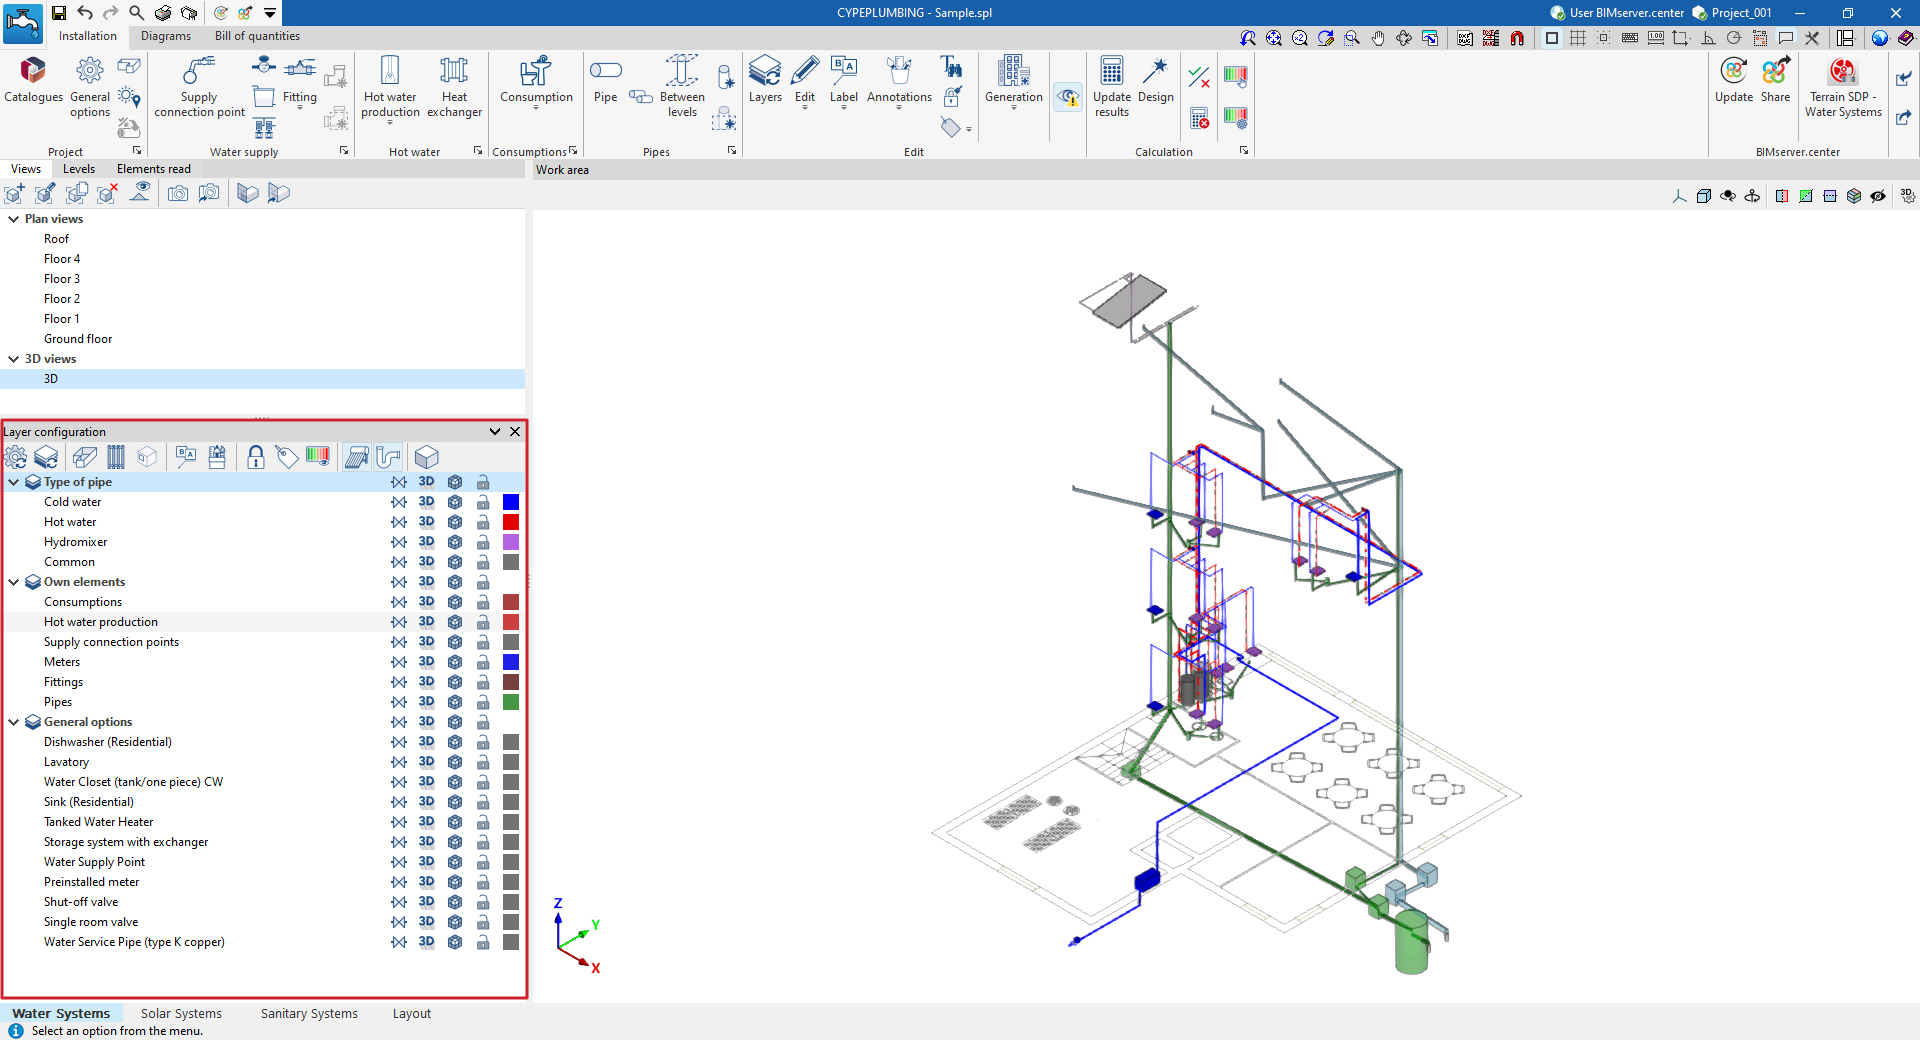
Task: Collapse the Plan views tree node
Action: [14, 219]
